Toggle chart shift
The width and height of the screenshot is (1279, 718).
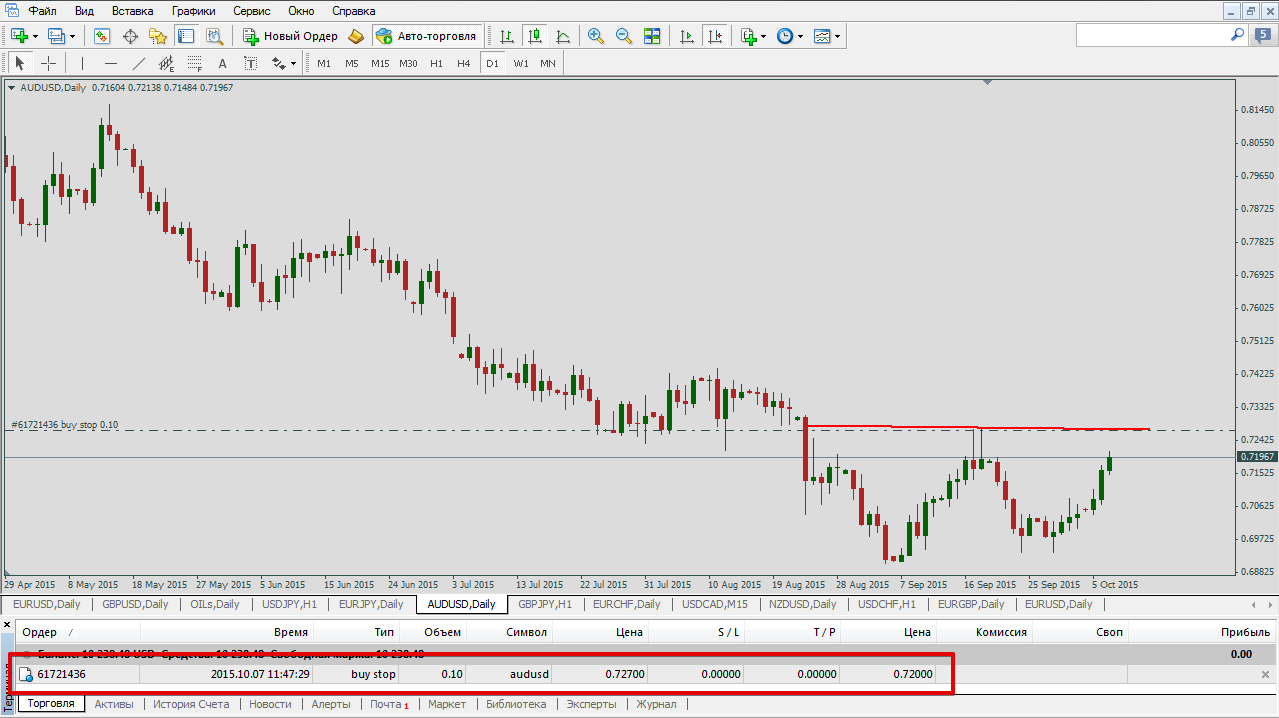pyautogui.click(x=715, y=36)
